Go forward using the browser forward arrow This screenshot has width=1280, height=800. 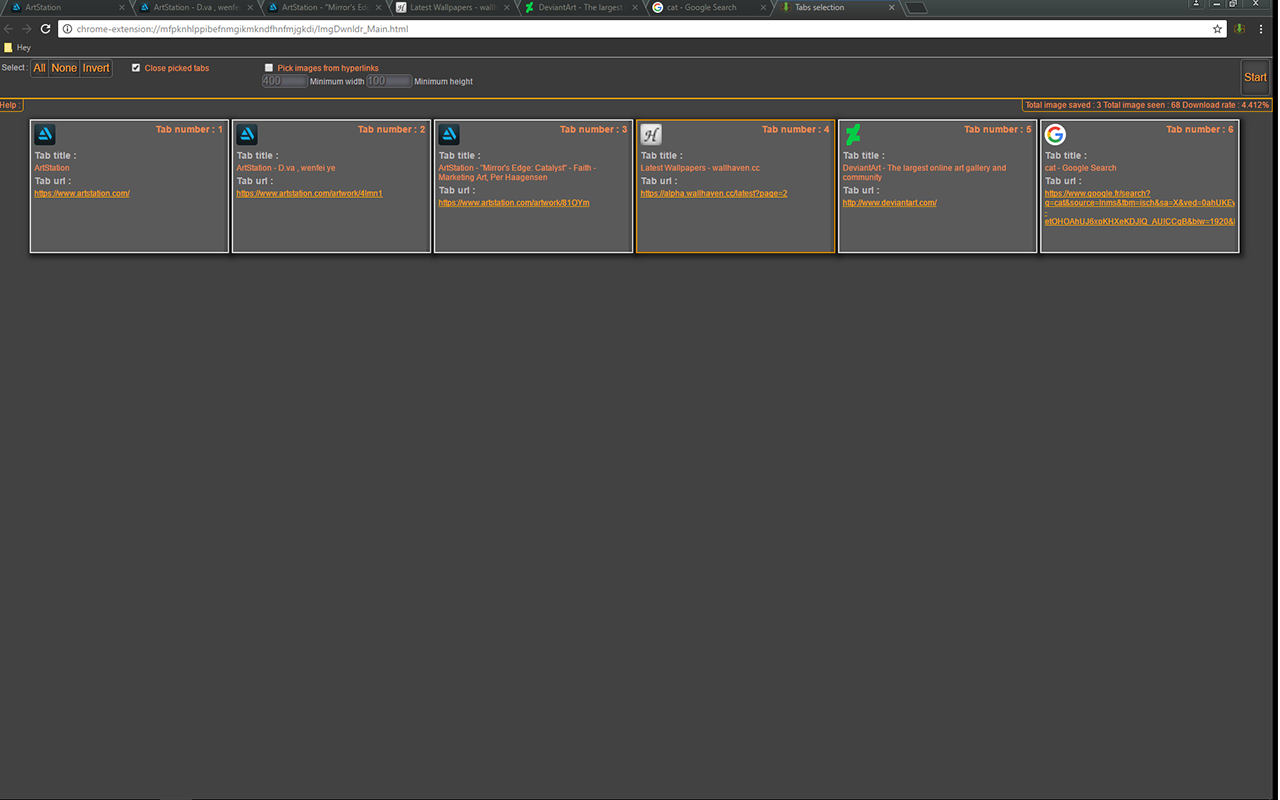pos(27,29)
